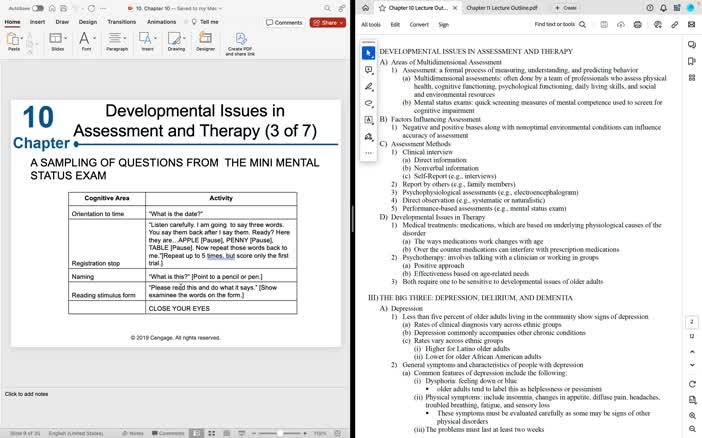Switch to Slide Sorter grid view
The image size is (702, 438).
[212, 433]
